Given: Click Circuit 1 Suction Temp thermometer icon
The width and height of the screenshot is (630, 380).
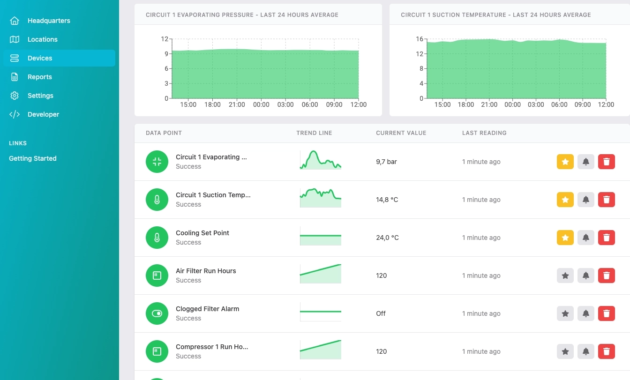Looking at the screenshot, I should (157, 200).
